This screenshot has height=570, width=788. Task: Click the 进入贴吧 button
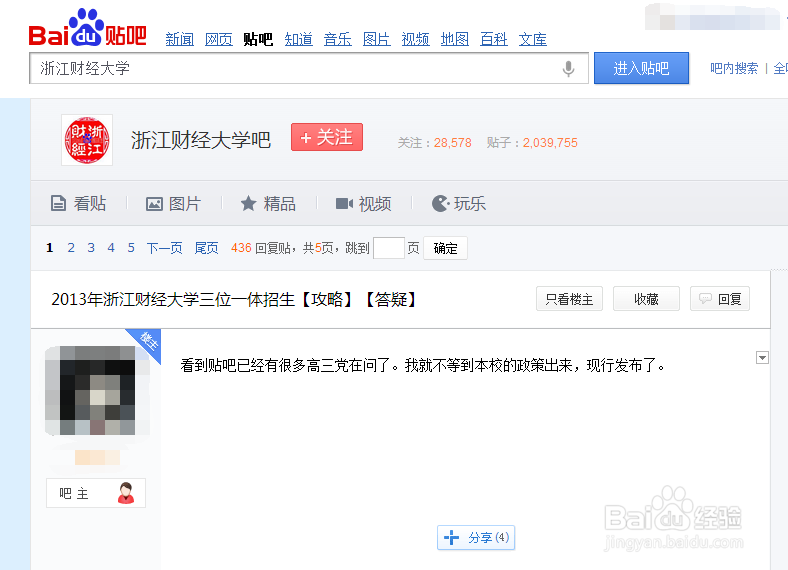tap(641, 68)
